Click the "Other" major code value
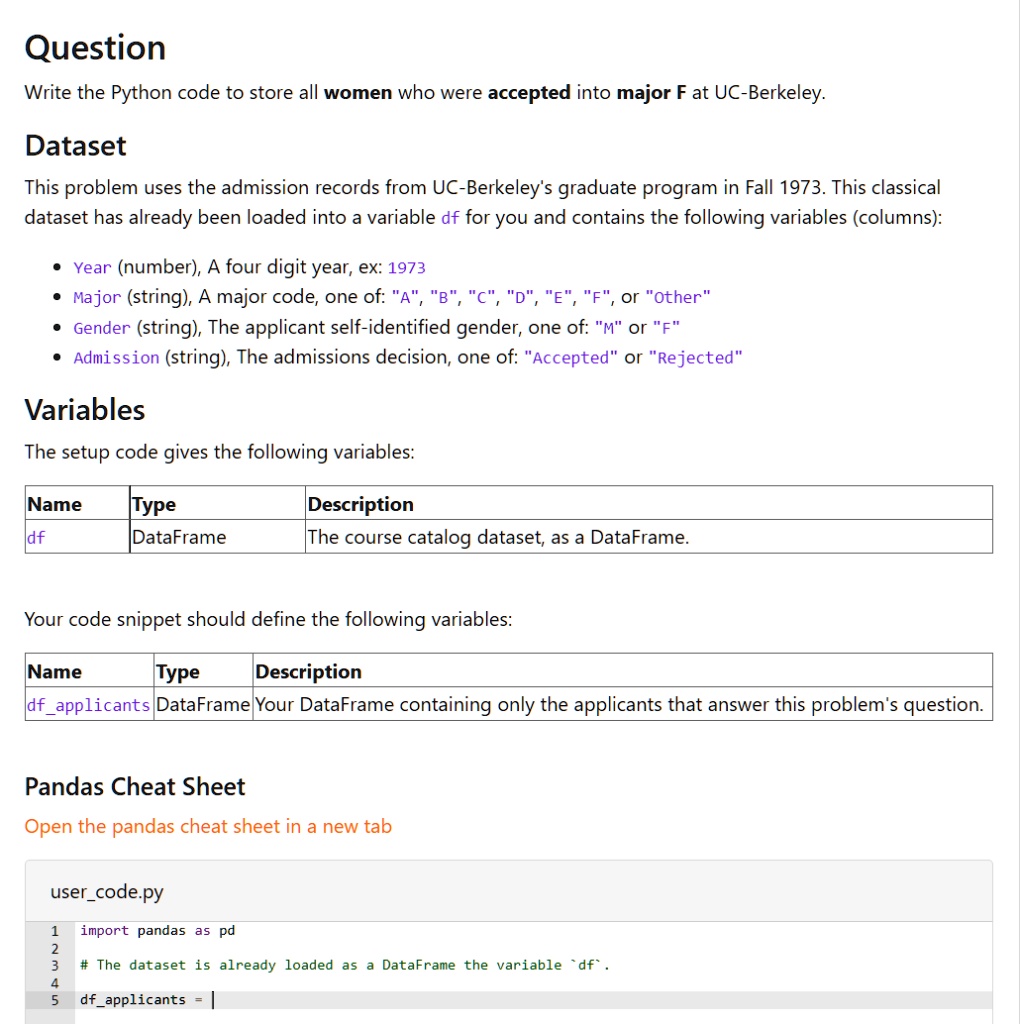 pyautogui.click(x=678, y=298)
